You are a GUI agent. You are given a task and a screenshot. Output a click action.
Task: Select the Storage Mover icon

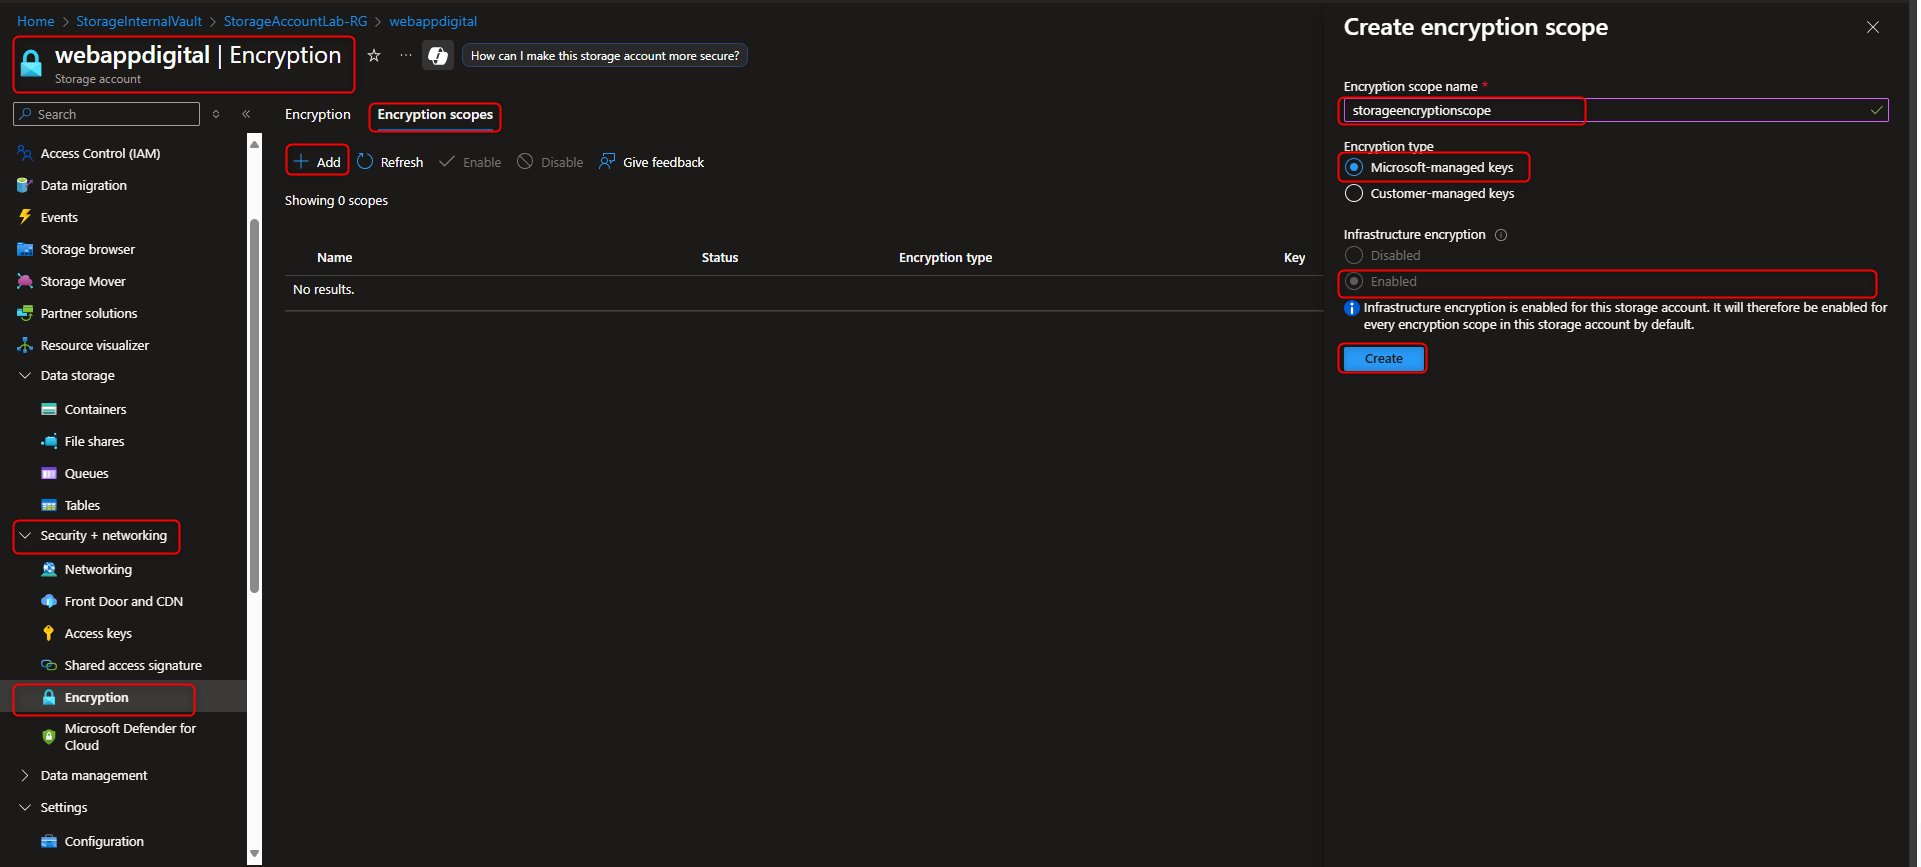25,281
